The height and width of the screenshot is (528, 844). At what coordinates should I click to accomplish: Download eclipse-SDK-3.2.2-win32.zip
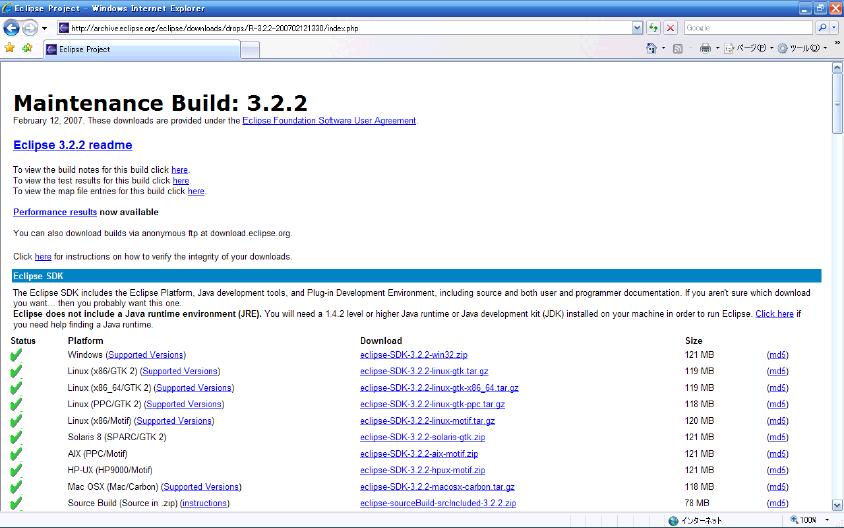413,355
